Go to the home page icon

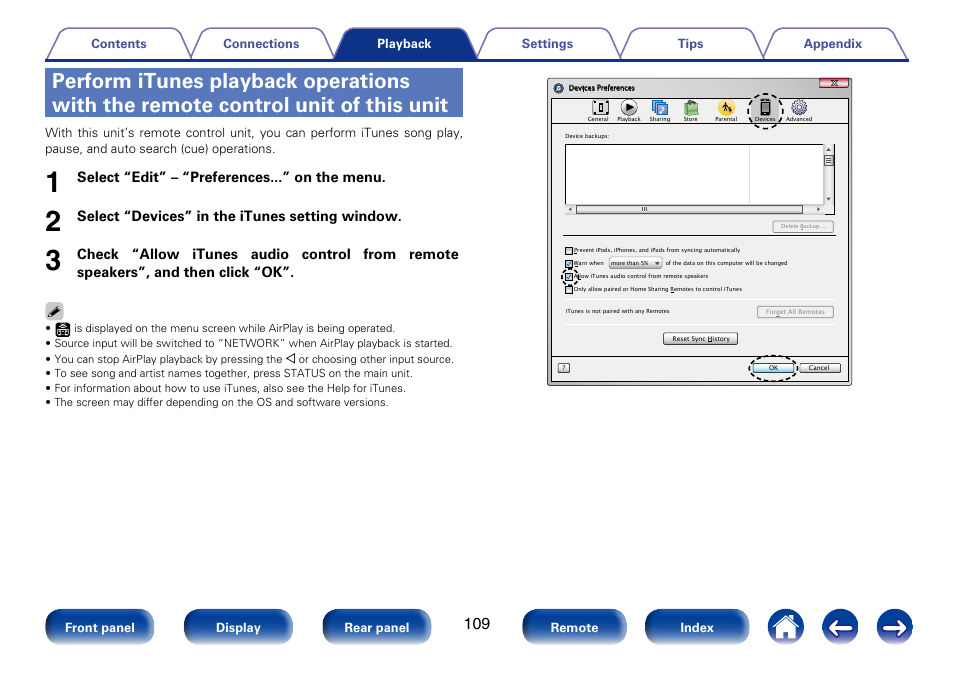pyautogui.click(x=785, y=627)
